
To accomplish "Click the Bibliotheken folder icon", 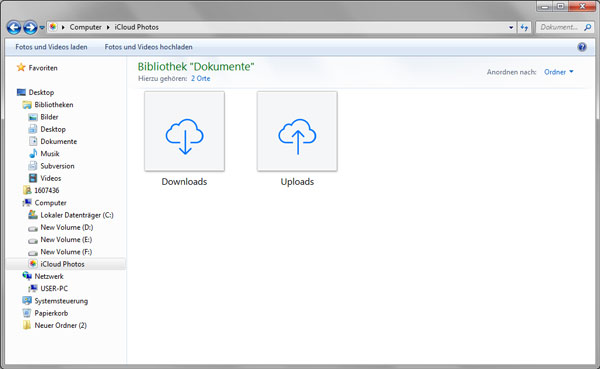I will (x=27, y=104).
